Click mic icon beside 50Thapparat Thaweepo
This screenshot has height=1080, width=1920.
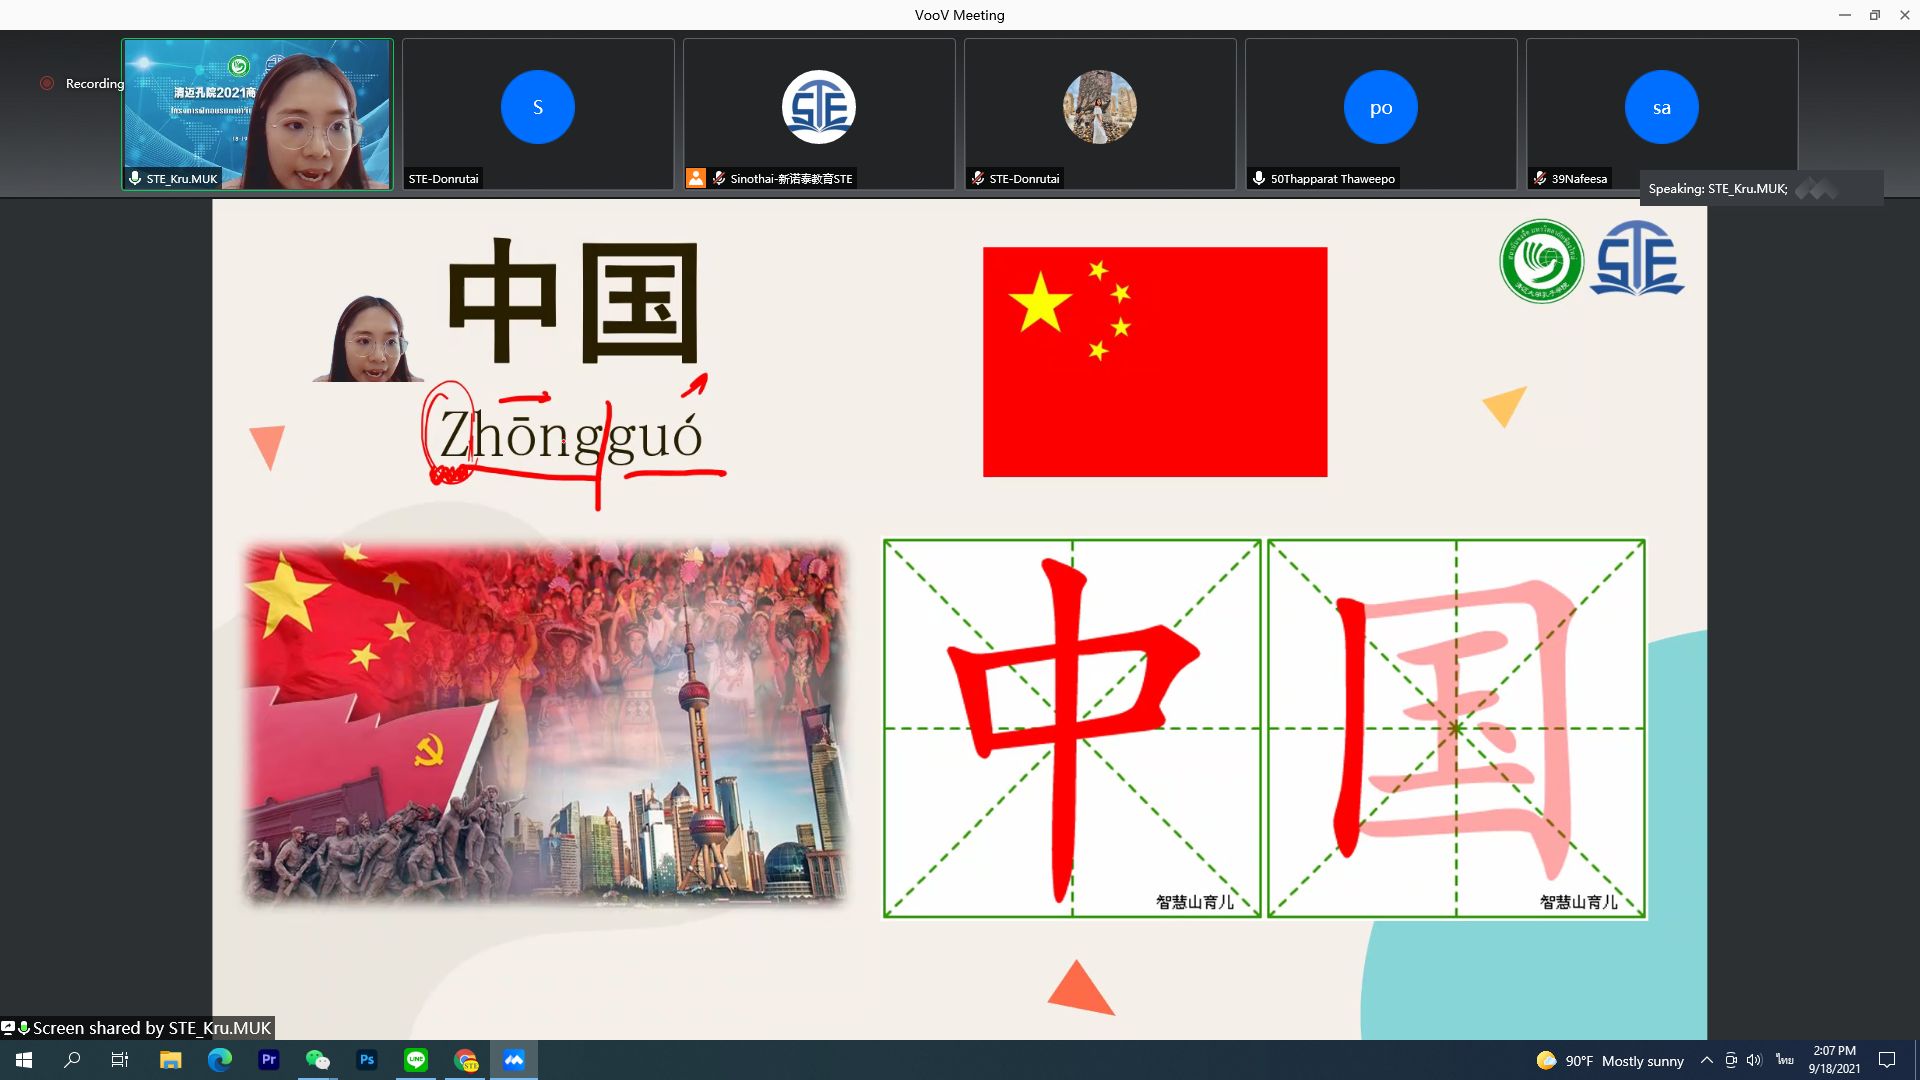[x=1259, y=178]
